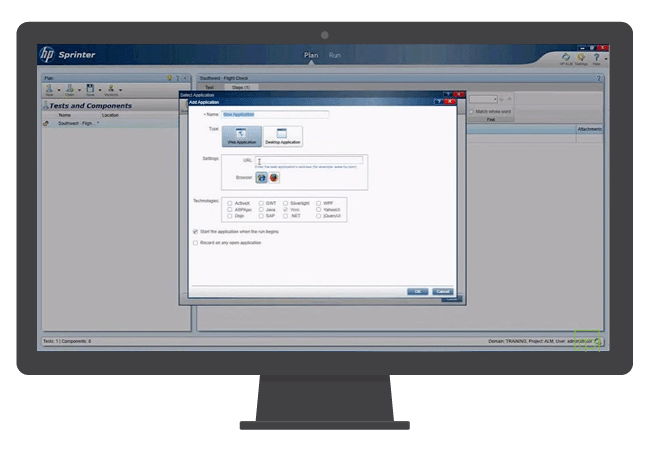The image size is (650, 450).
Task: Toggle Match whole word checkbox
Action: (x=471, y=111)
